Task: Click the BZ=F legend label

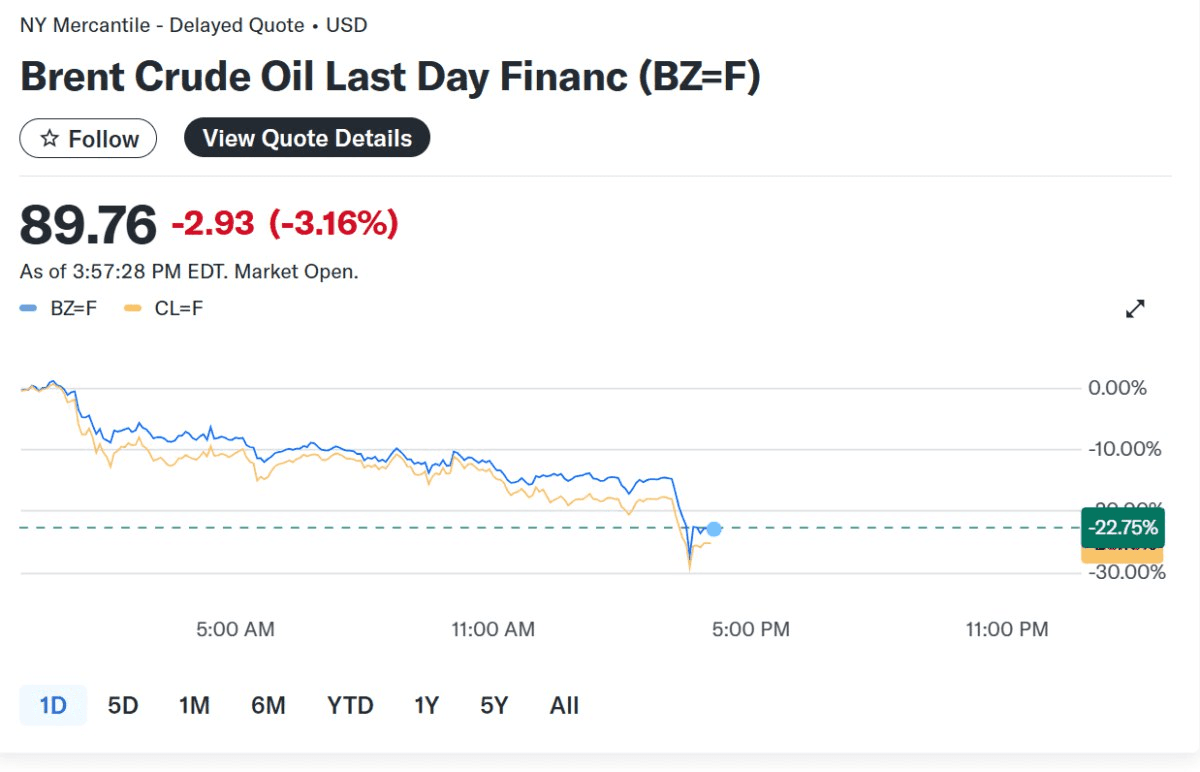Action: [74, 308]
